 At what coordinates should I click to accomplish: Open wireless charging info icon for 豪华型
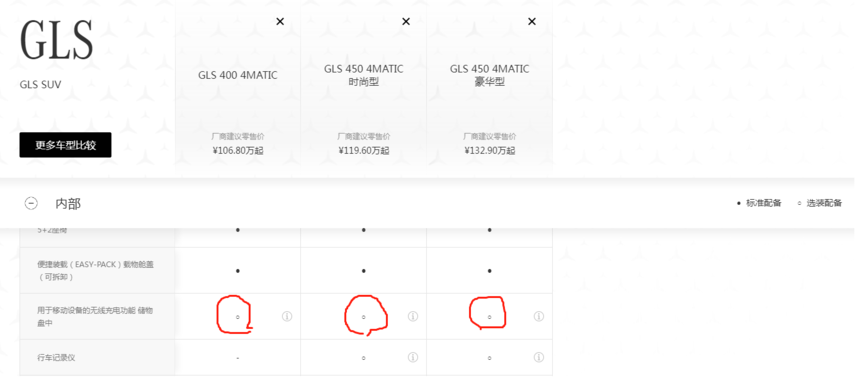539,316
